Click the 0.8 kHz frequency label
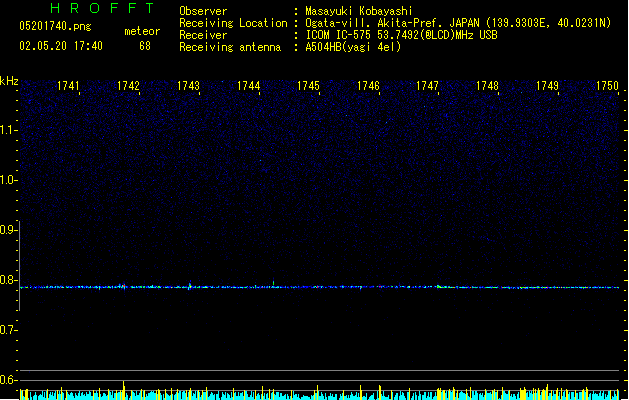The width and height of the screenshot is (629, 400). coord(8,280)
